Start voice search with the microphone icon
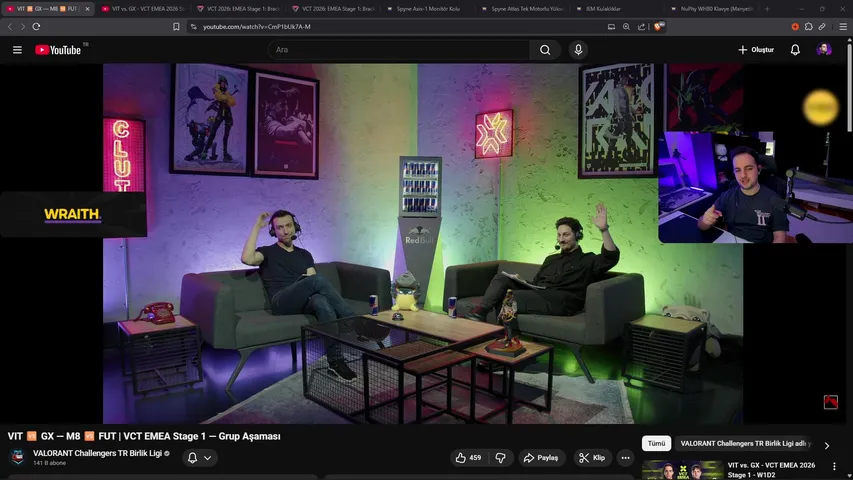The image size is (853, 480). (578, 50)
